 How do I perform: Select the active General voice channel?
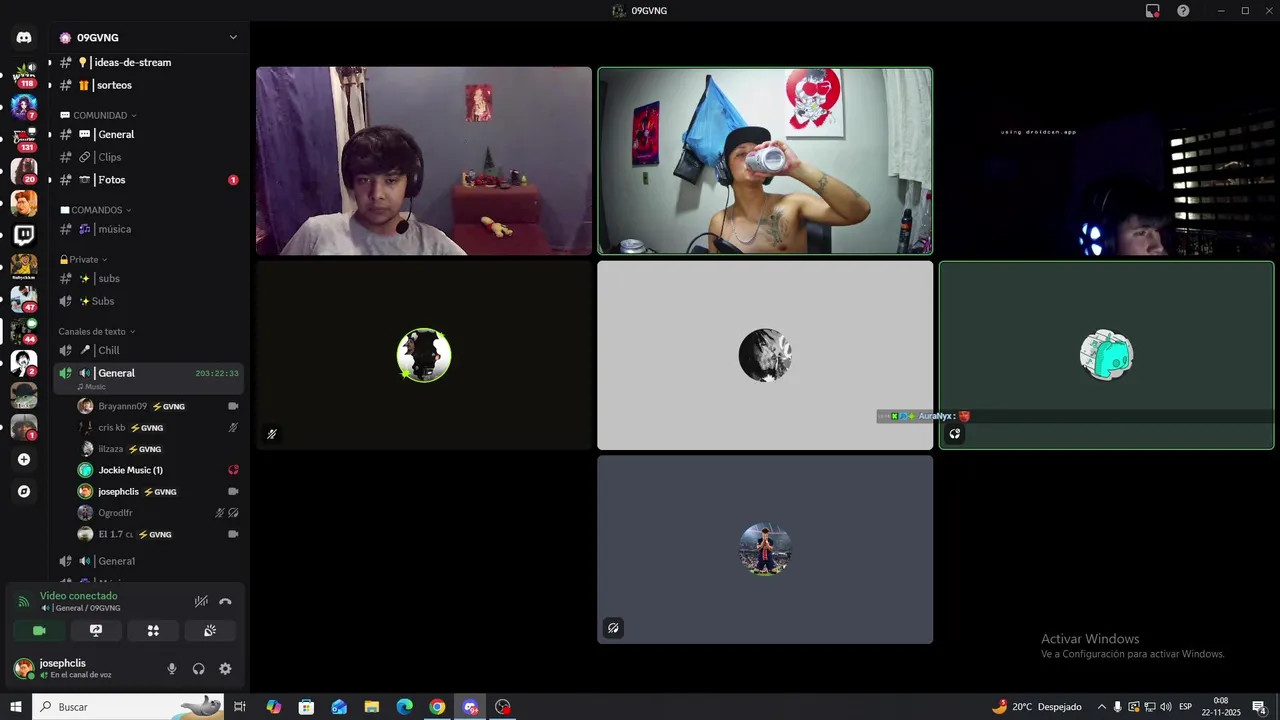(x=148, y=378)
